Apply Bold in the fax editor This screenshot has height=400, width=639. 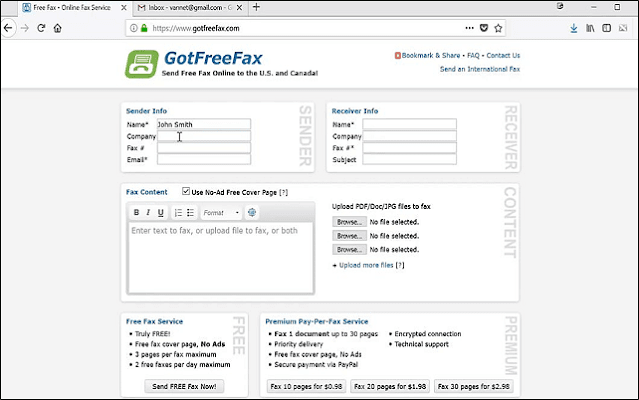pos(137,212)
